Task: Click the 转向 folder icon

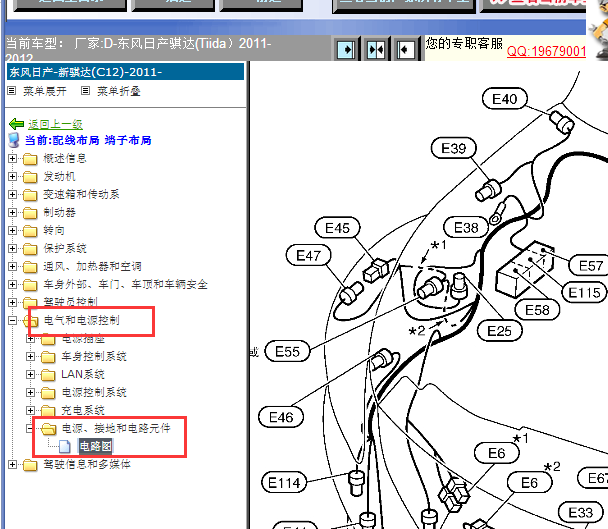Action: (x=30, y=230)
